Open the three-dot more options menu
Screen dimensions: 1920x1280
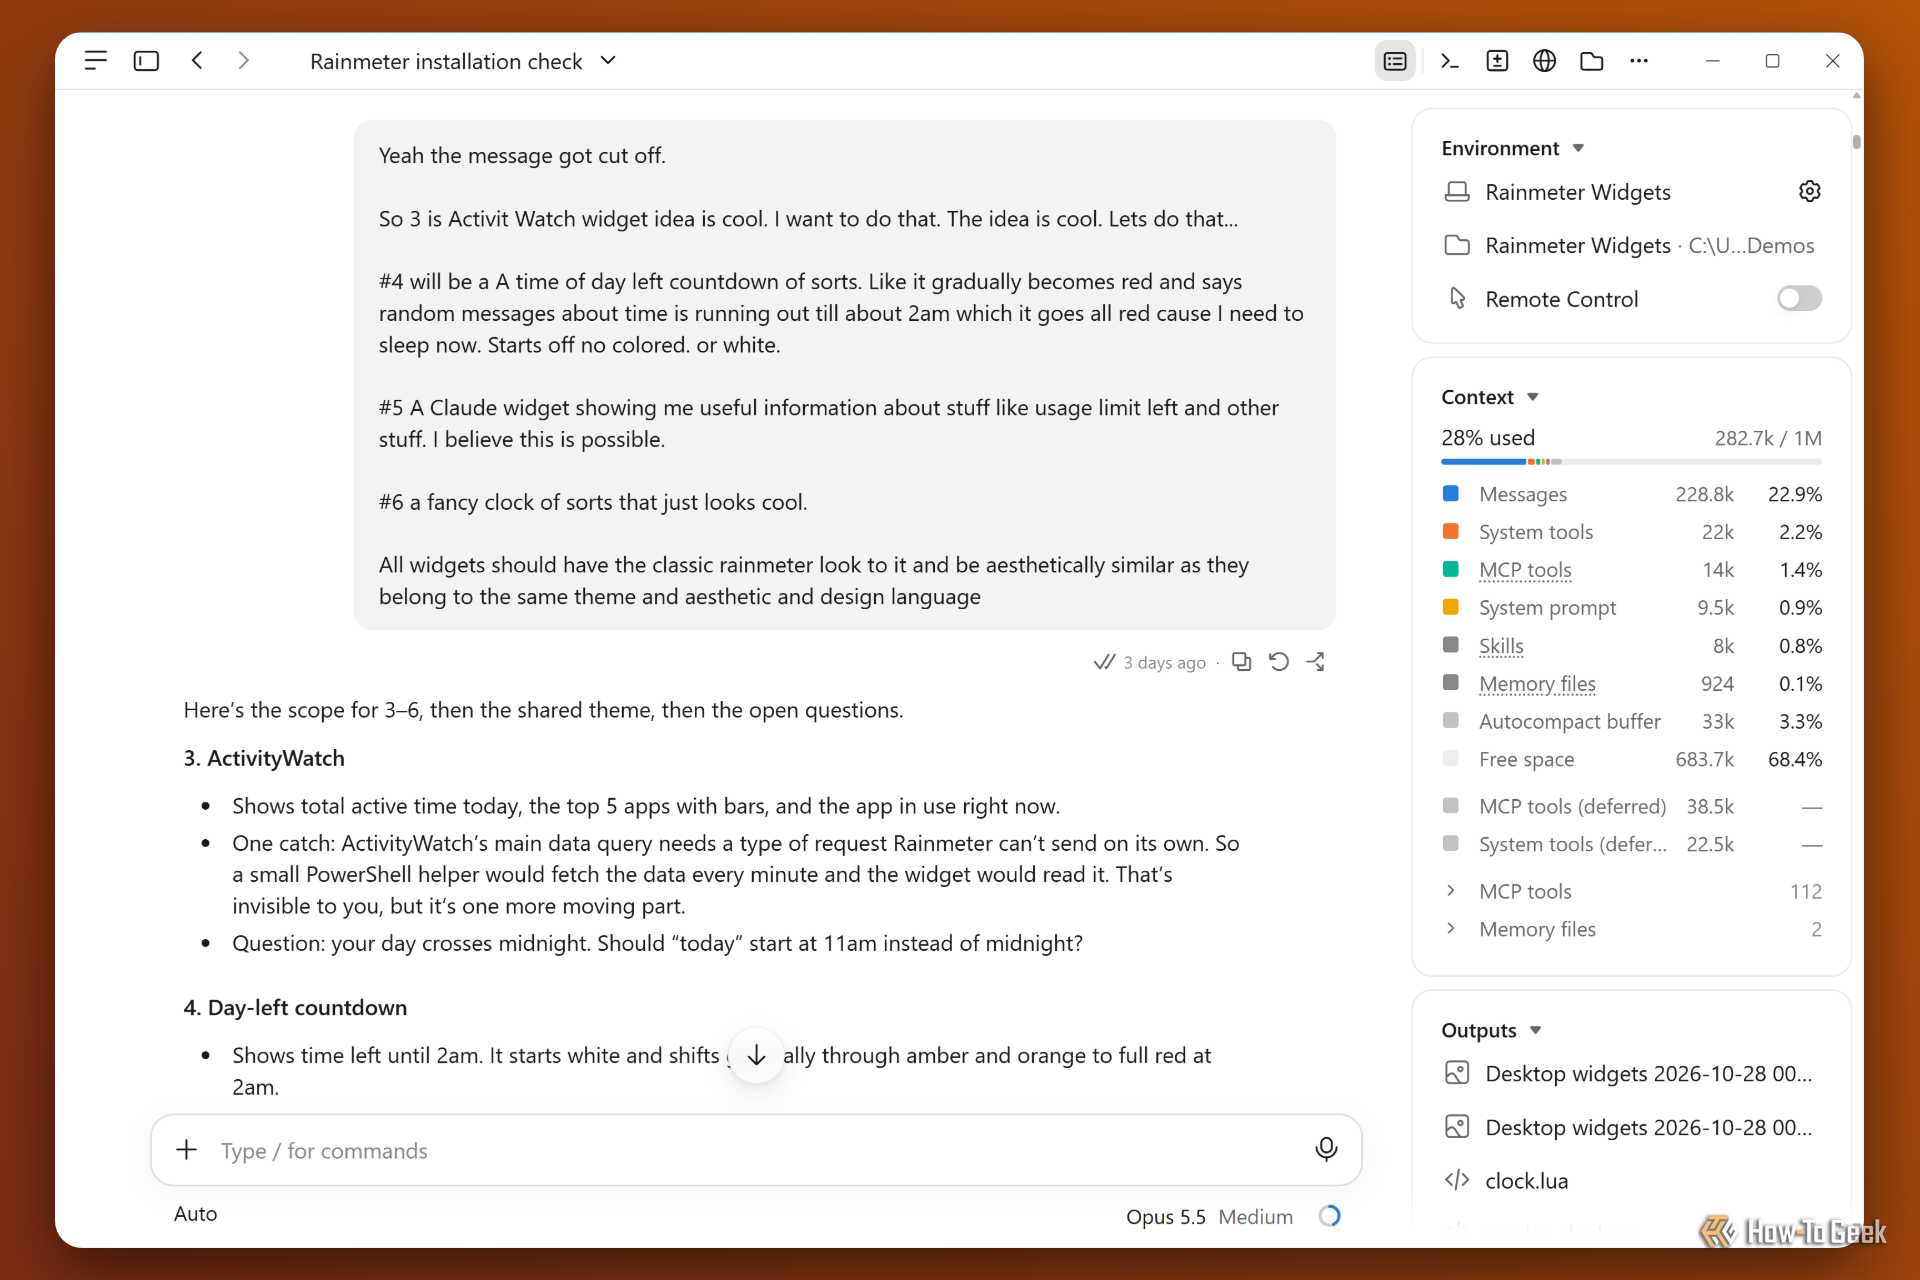click(1639, 61)
